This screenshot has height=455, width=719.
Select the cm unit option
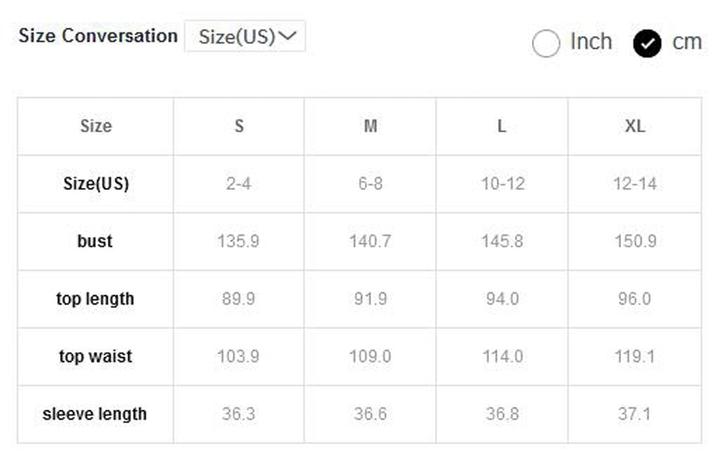(648, 43)
